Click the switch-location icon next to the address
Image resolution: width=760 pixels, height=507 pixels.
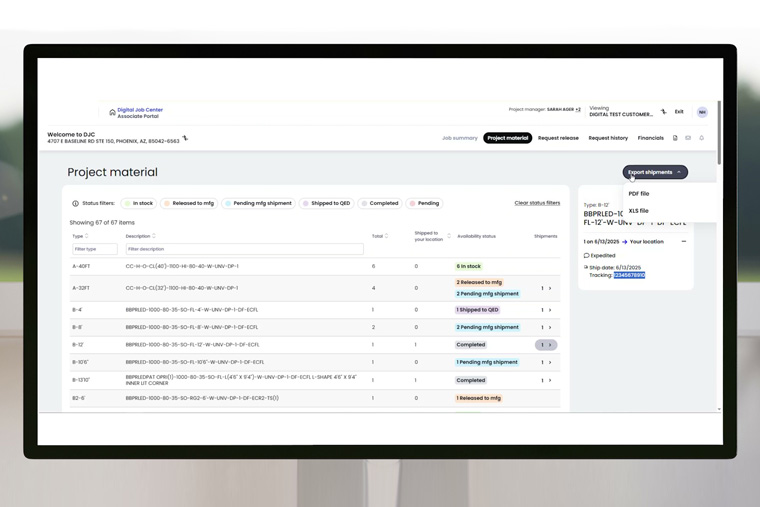click(185, 139)
